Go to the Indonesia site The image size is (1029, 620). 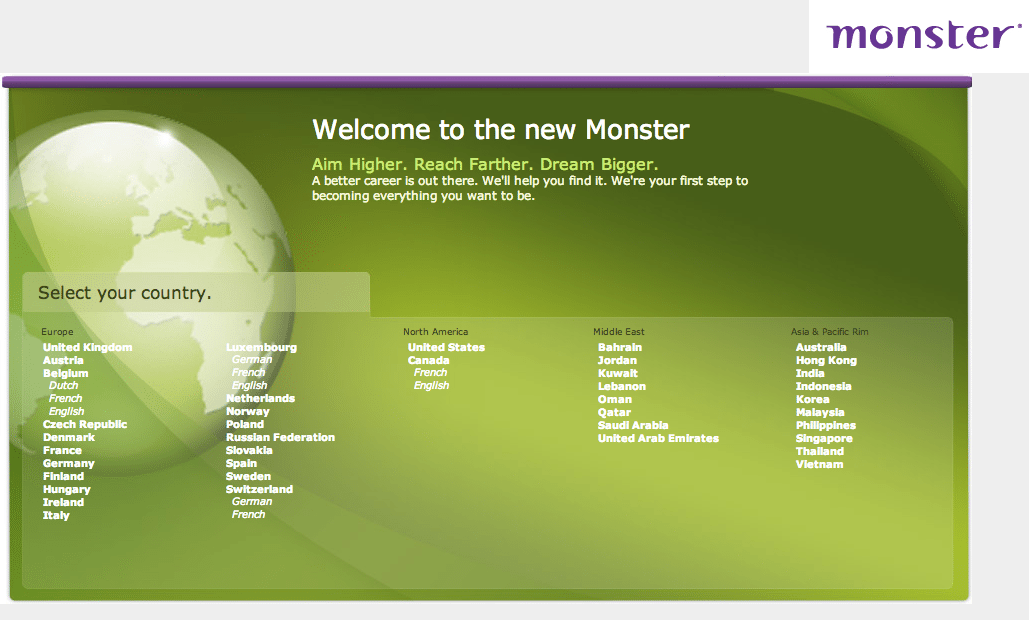[824, 386]
